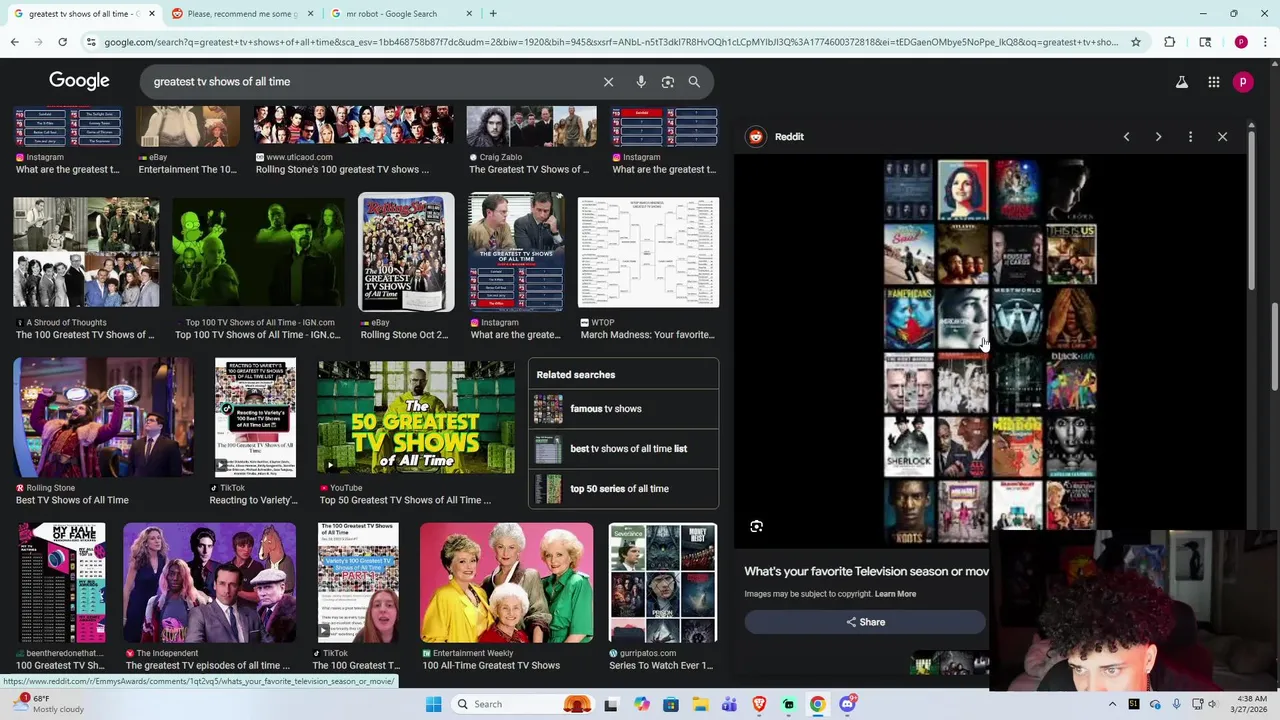1280x720 pixels.
Task: Open Discord from the taskbar
Action: pos(847,704)
